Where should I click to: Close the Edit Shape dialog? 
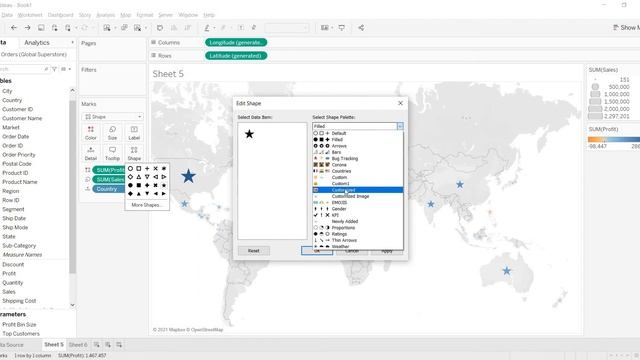400,103
